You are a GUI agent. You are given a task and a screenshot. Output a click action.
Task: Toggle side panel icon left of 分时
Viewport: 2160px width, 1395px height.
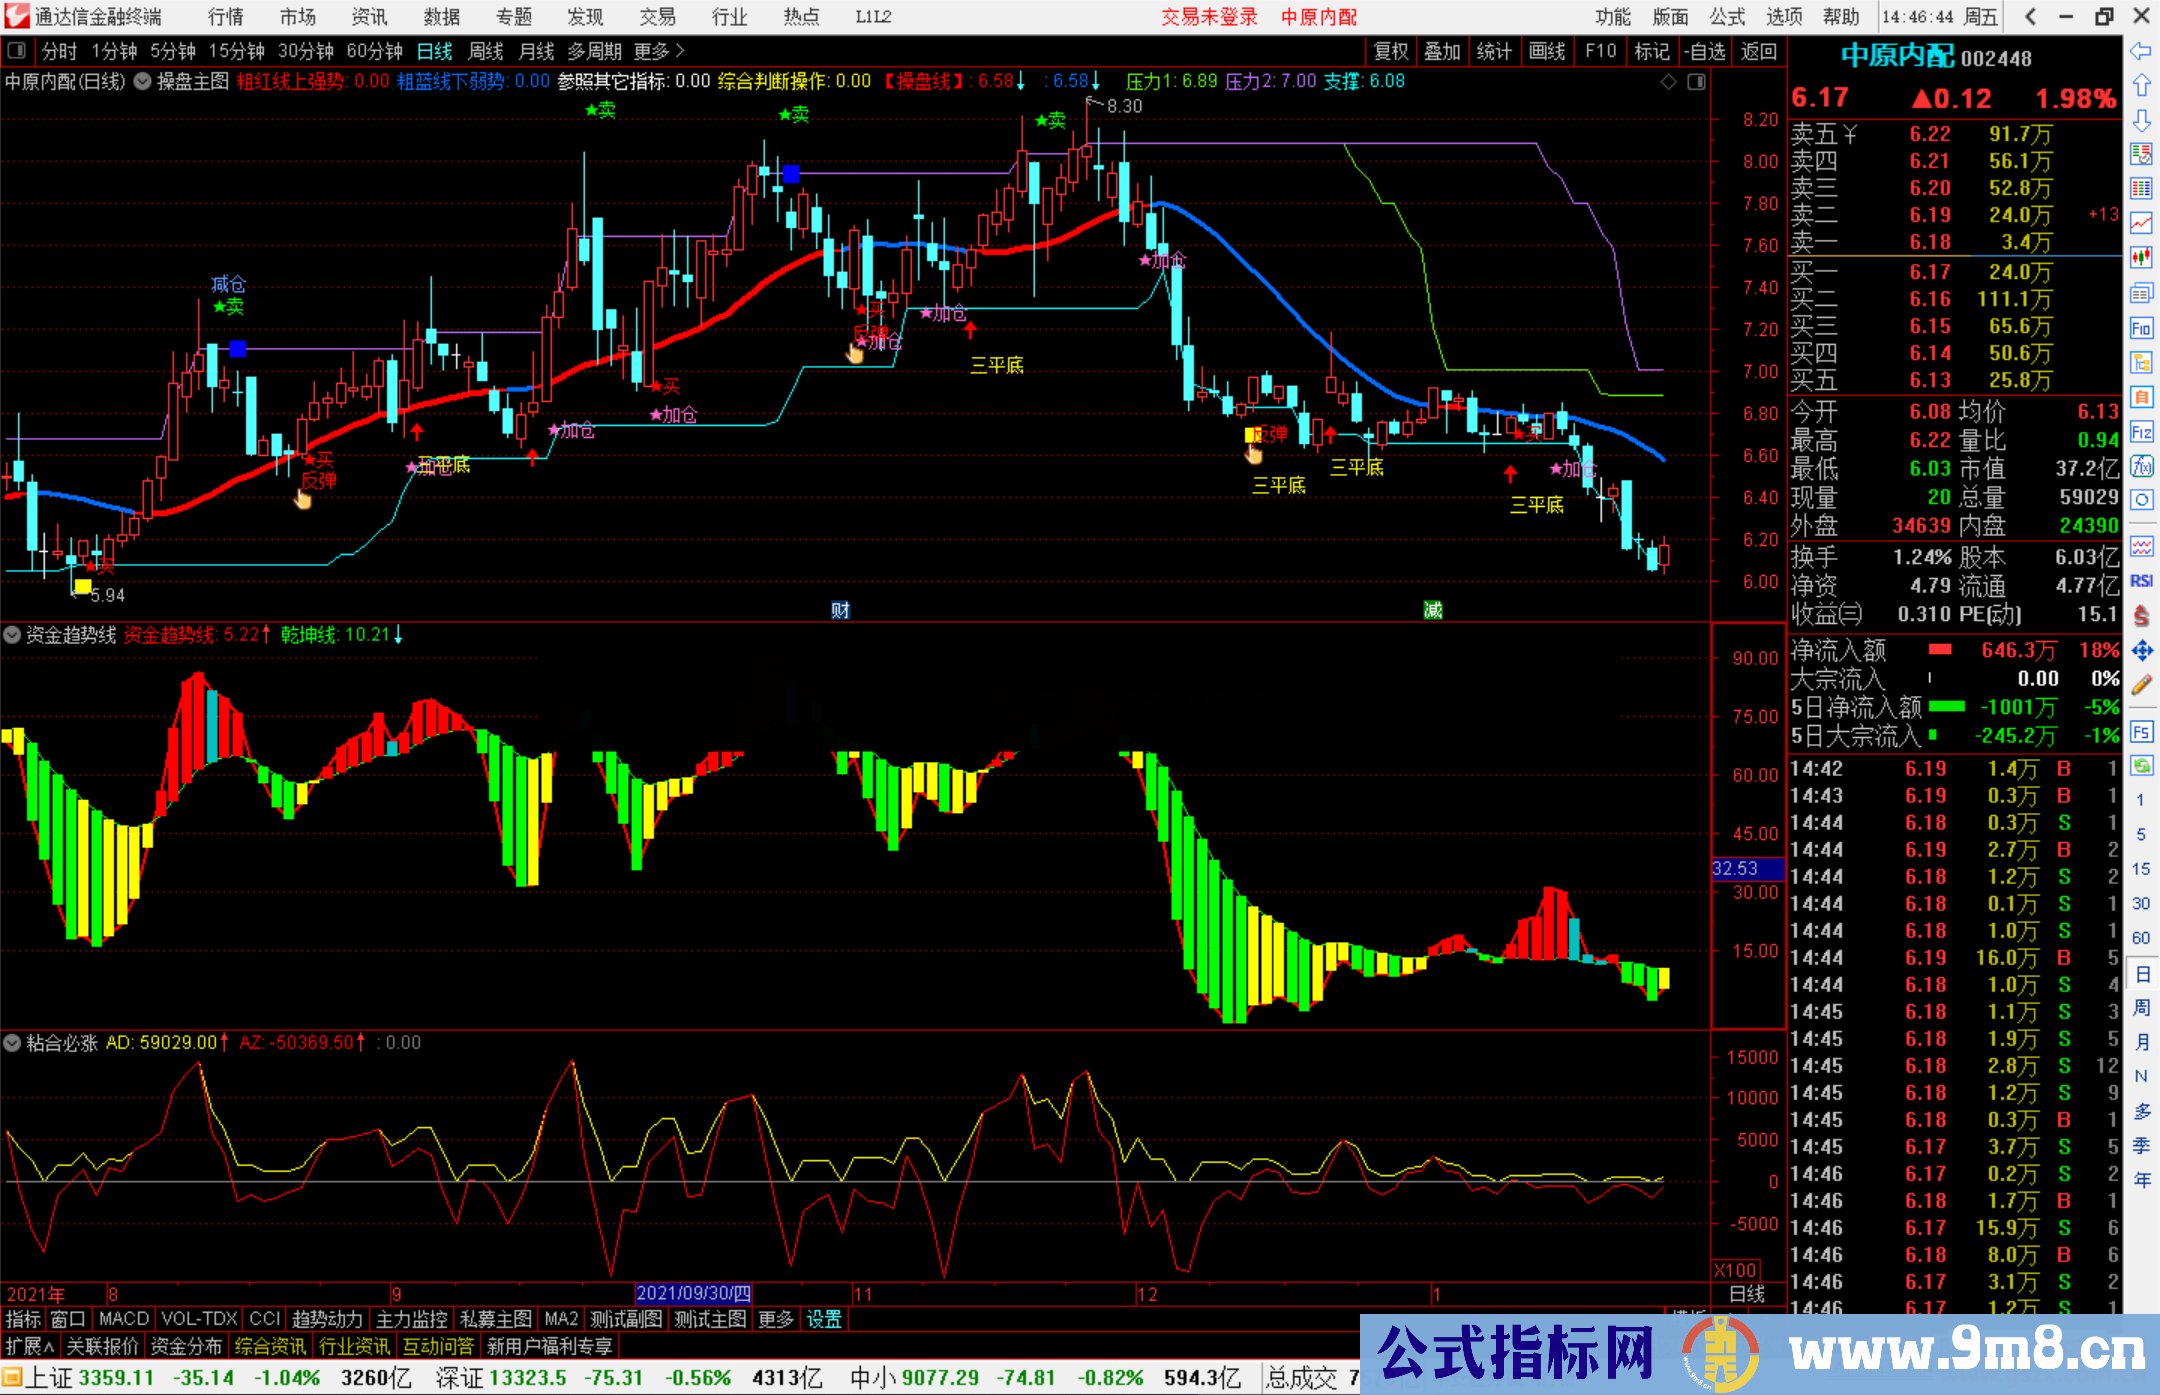tap(17, 50)
